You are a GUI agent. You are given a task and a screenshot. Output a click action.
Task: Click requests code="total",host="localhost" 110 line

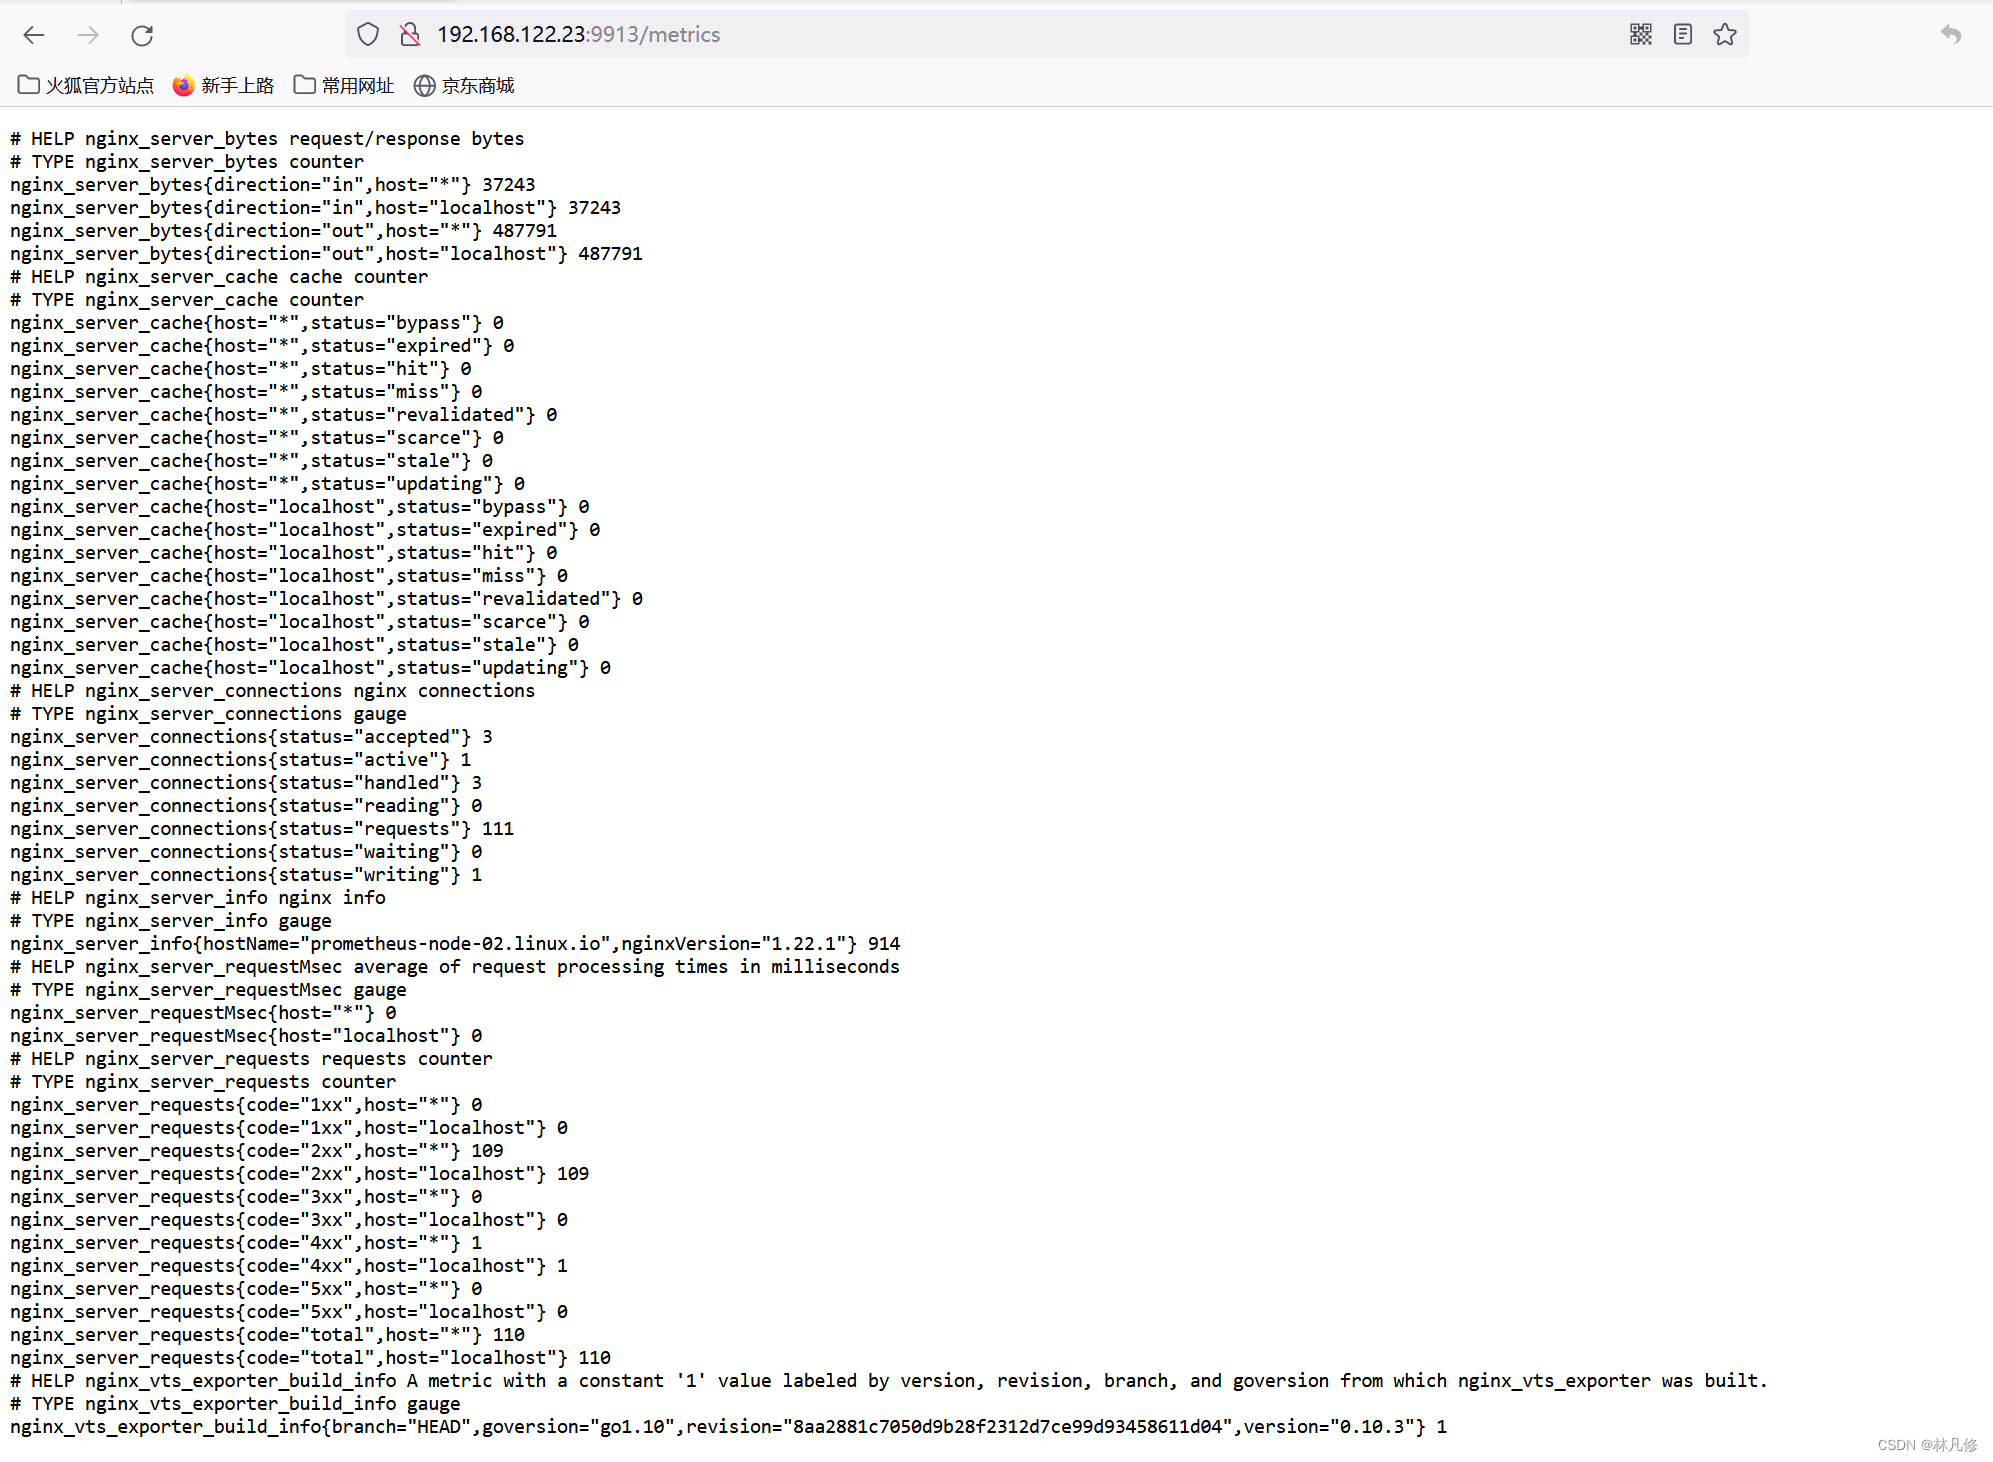pyautogui.click(x=310, y=1358)
